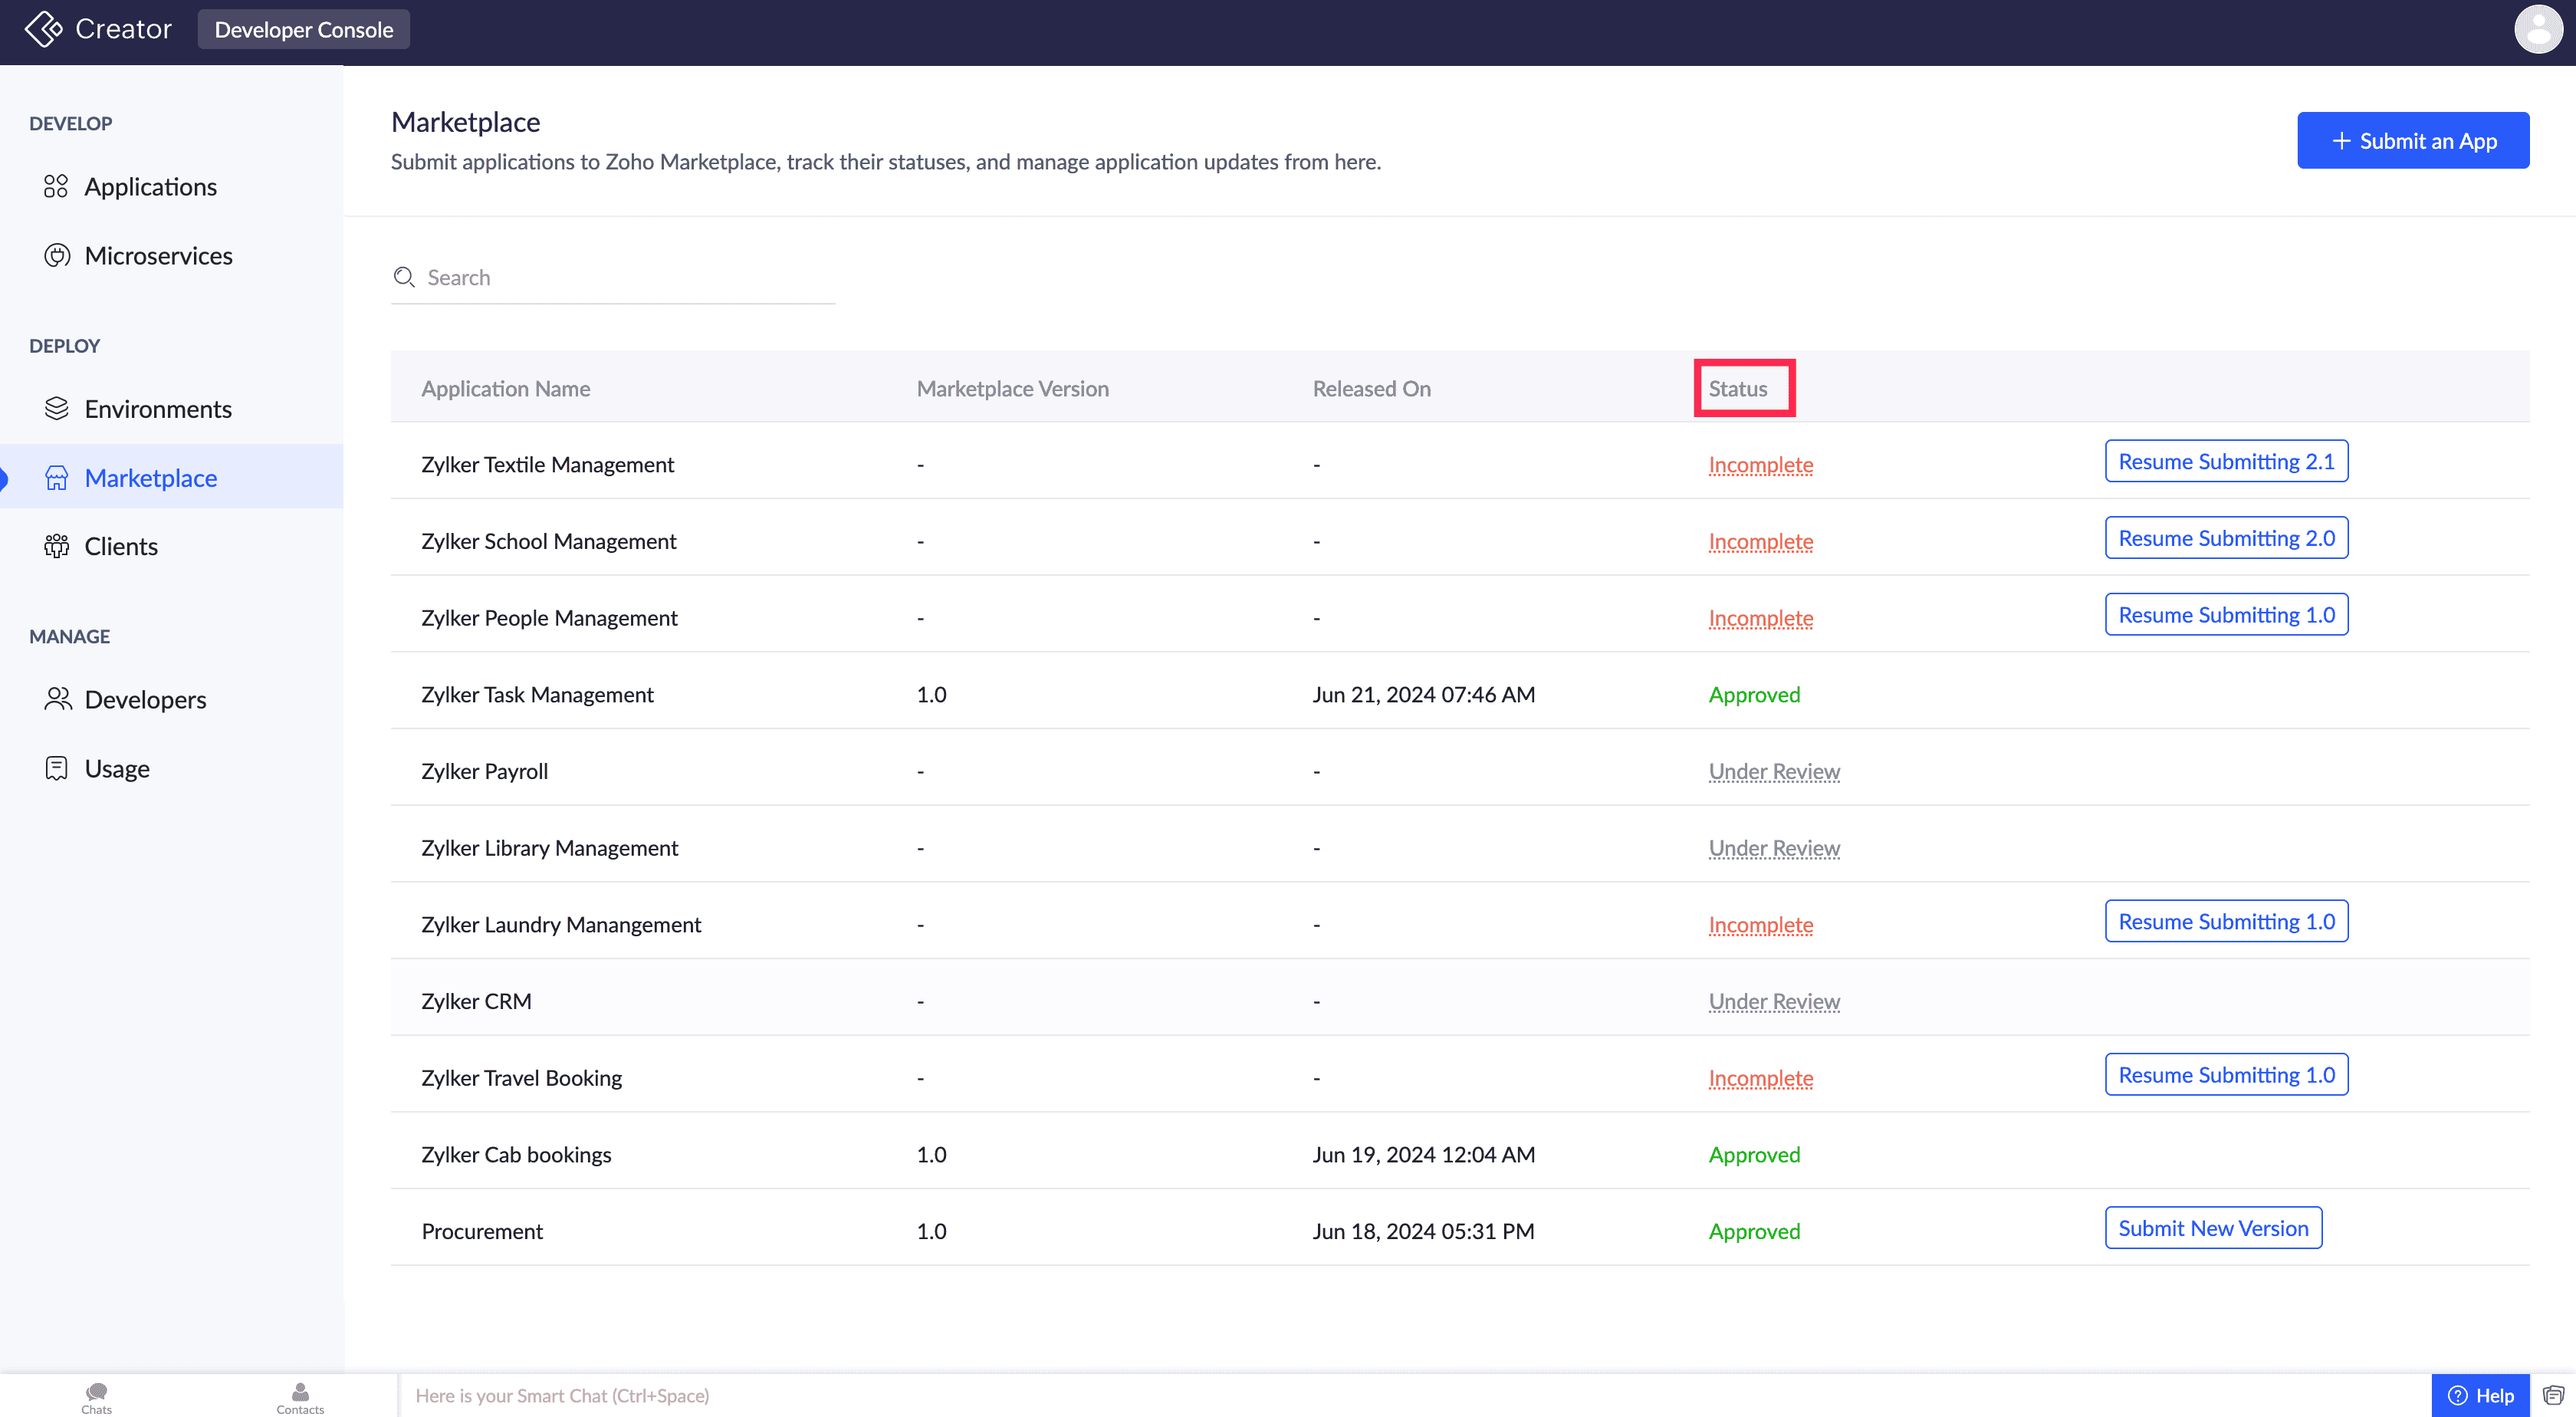Click the Developers people icon
Viewport: 2576px width, 1417px height.
click(x=58, y=699)
